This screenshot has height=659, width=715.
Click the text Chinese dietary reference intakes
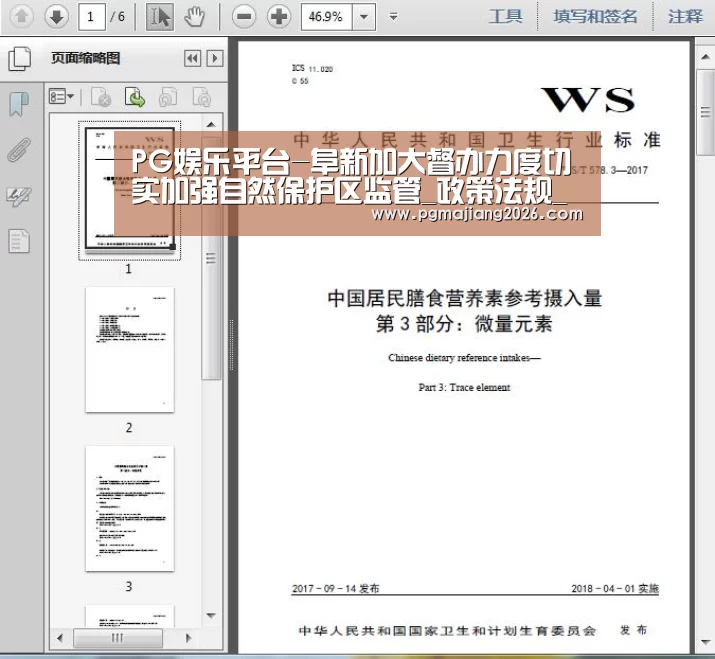pos(459,358)
